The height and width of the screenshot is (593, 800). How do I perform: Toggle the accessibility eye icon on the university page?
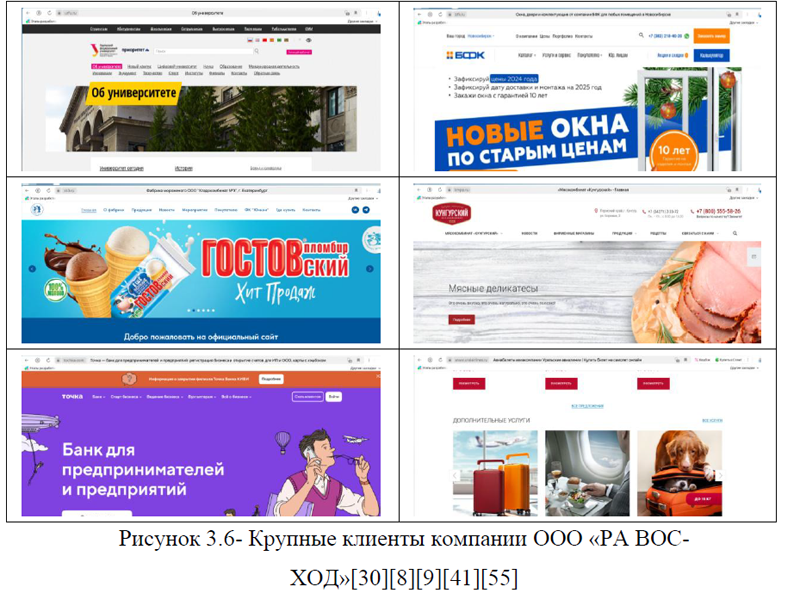coord(308,40)
